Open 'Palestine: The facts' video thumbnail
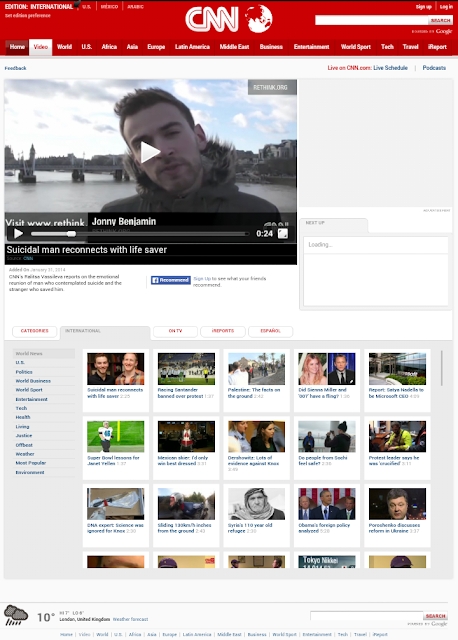Image resolution: width=458 pixels, height=640 pixels. [256, 369]
